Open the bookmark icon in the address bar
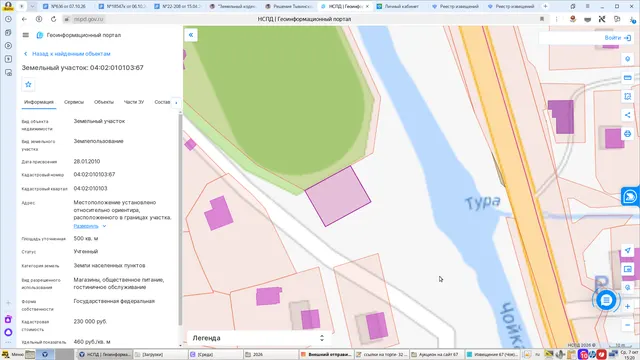The image size is (640, 360). [x=542, y=19]
